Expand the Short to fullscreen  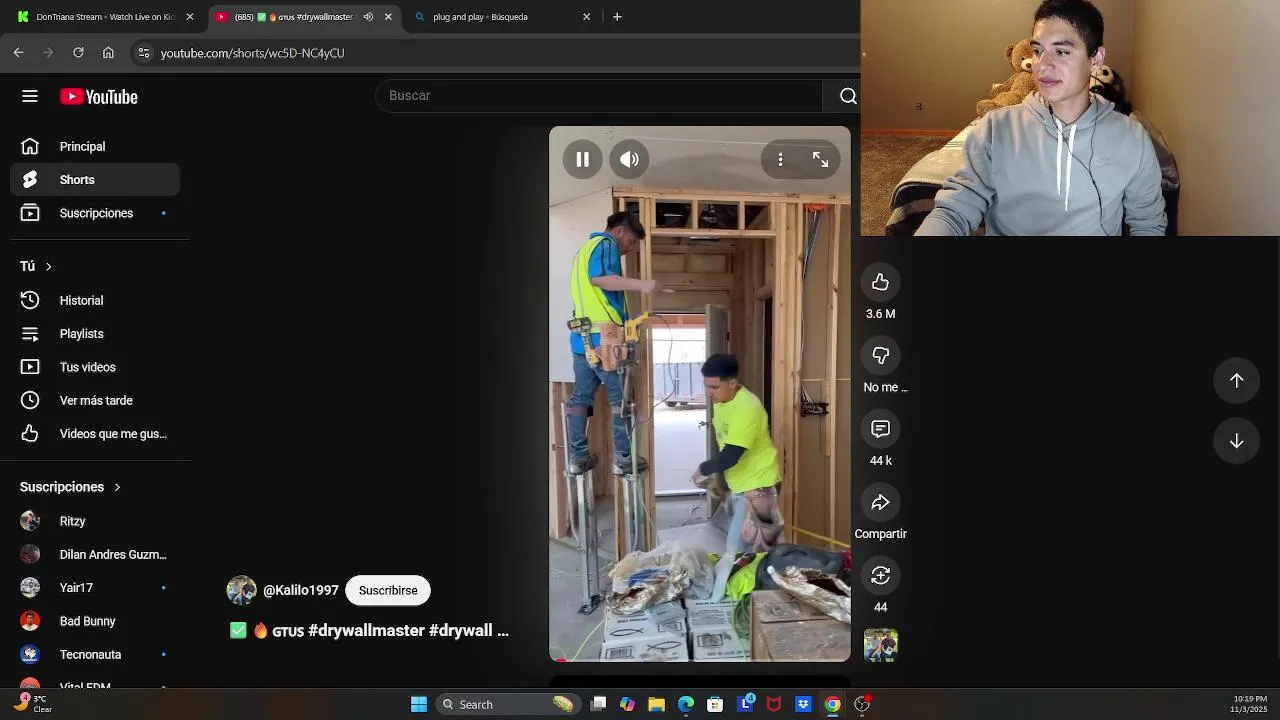(x=820, y=159)
